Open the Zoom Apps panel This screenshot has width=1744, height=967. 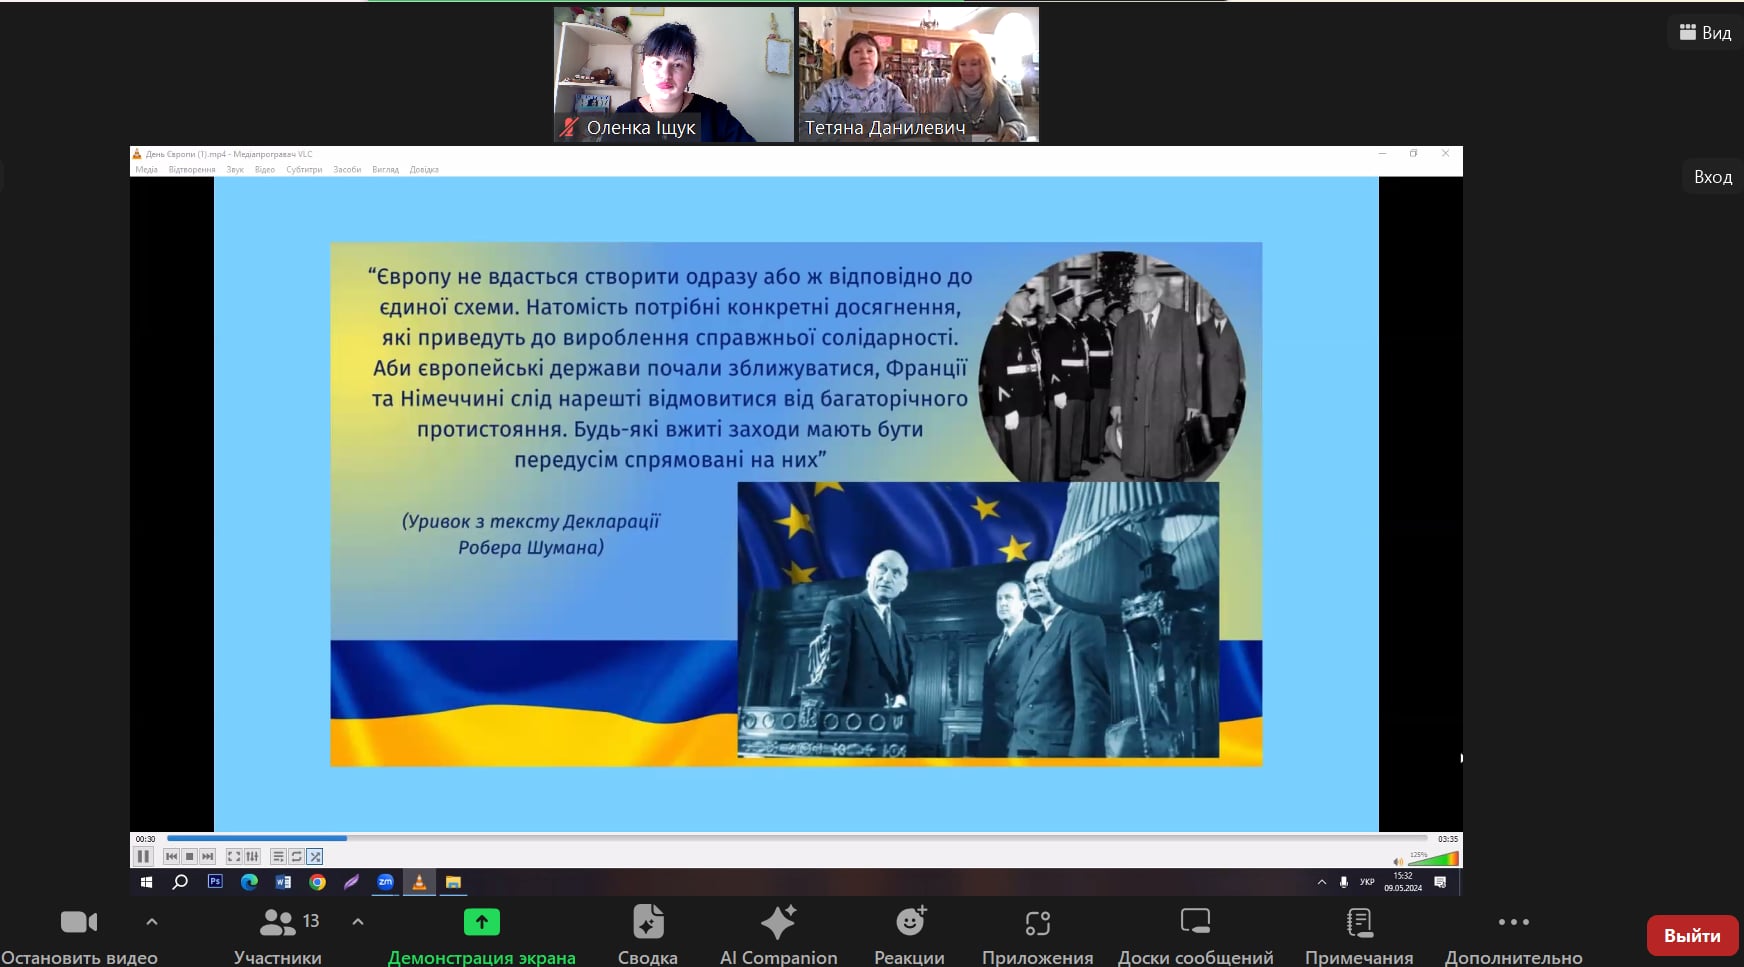[x=1037, y=934]
